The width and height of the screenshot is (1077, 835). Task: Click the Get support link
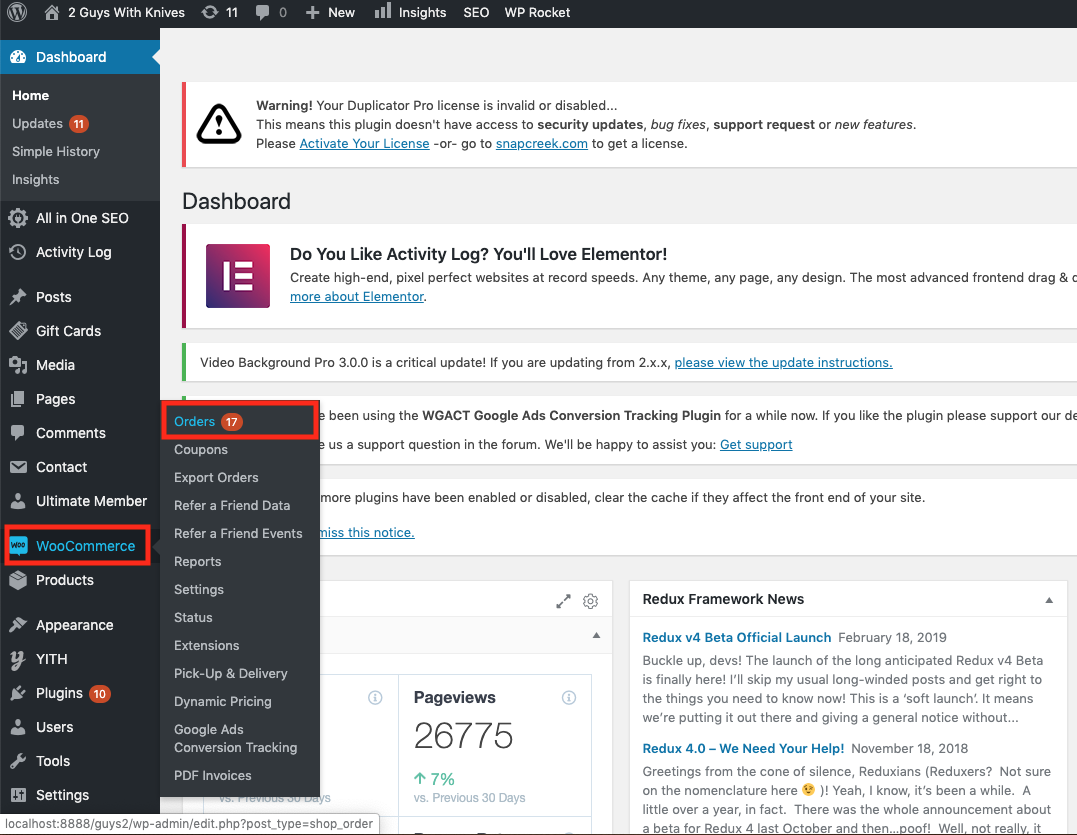point(756,445)
